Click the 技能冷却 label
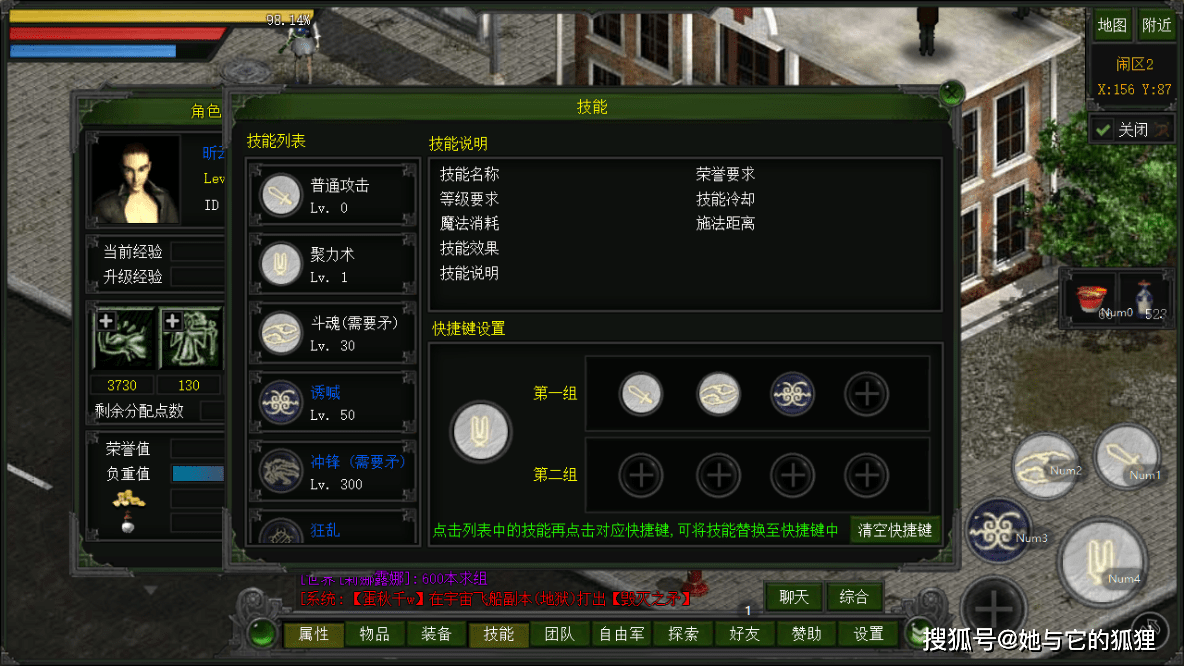The height and width of the screenshot is (666, 1184). click(726, 199)
